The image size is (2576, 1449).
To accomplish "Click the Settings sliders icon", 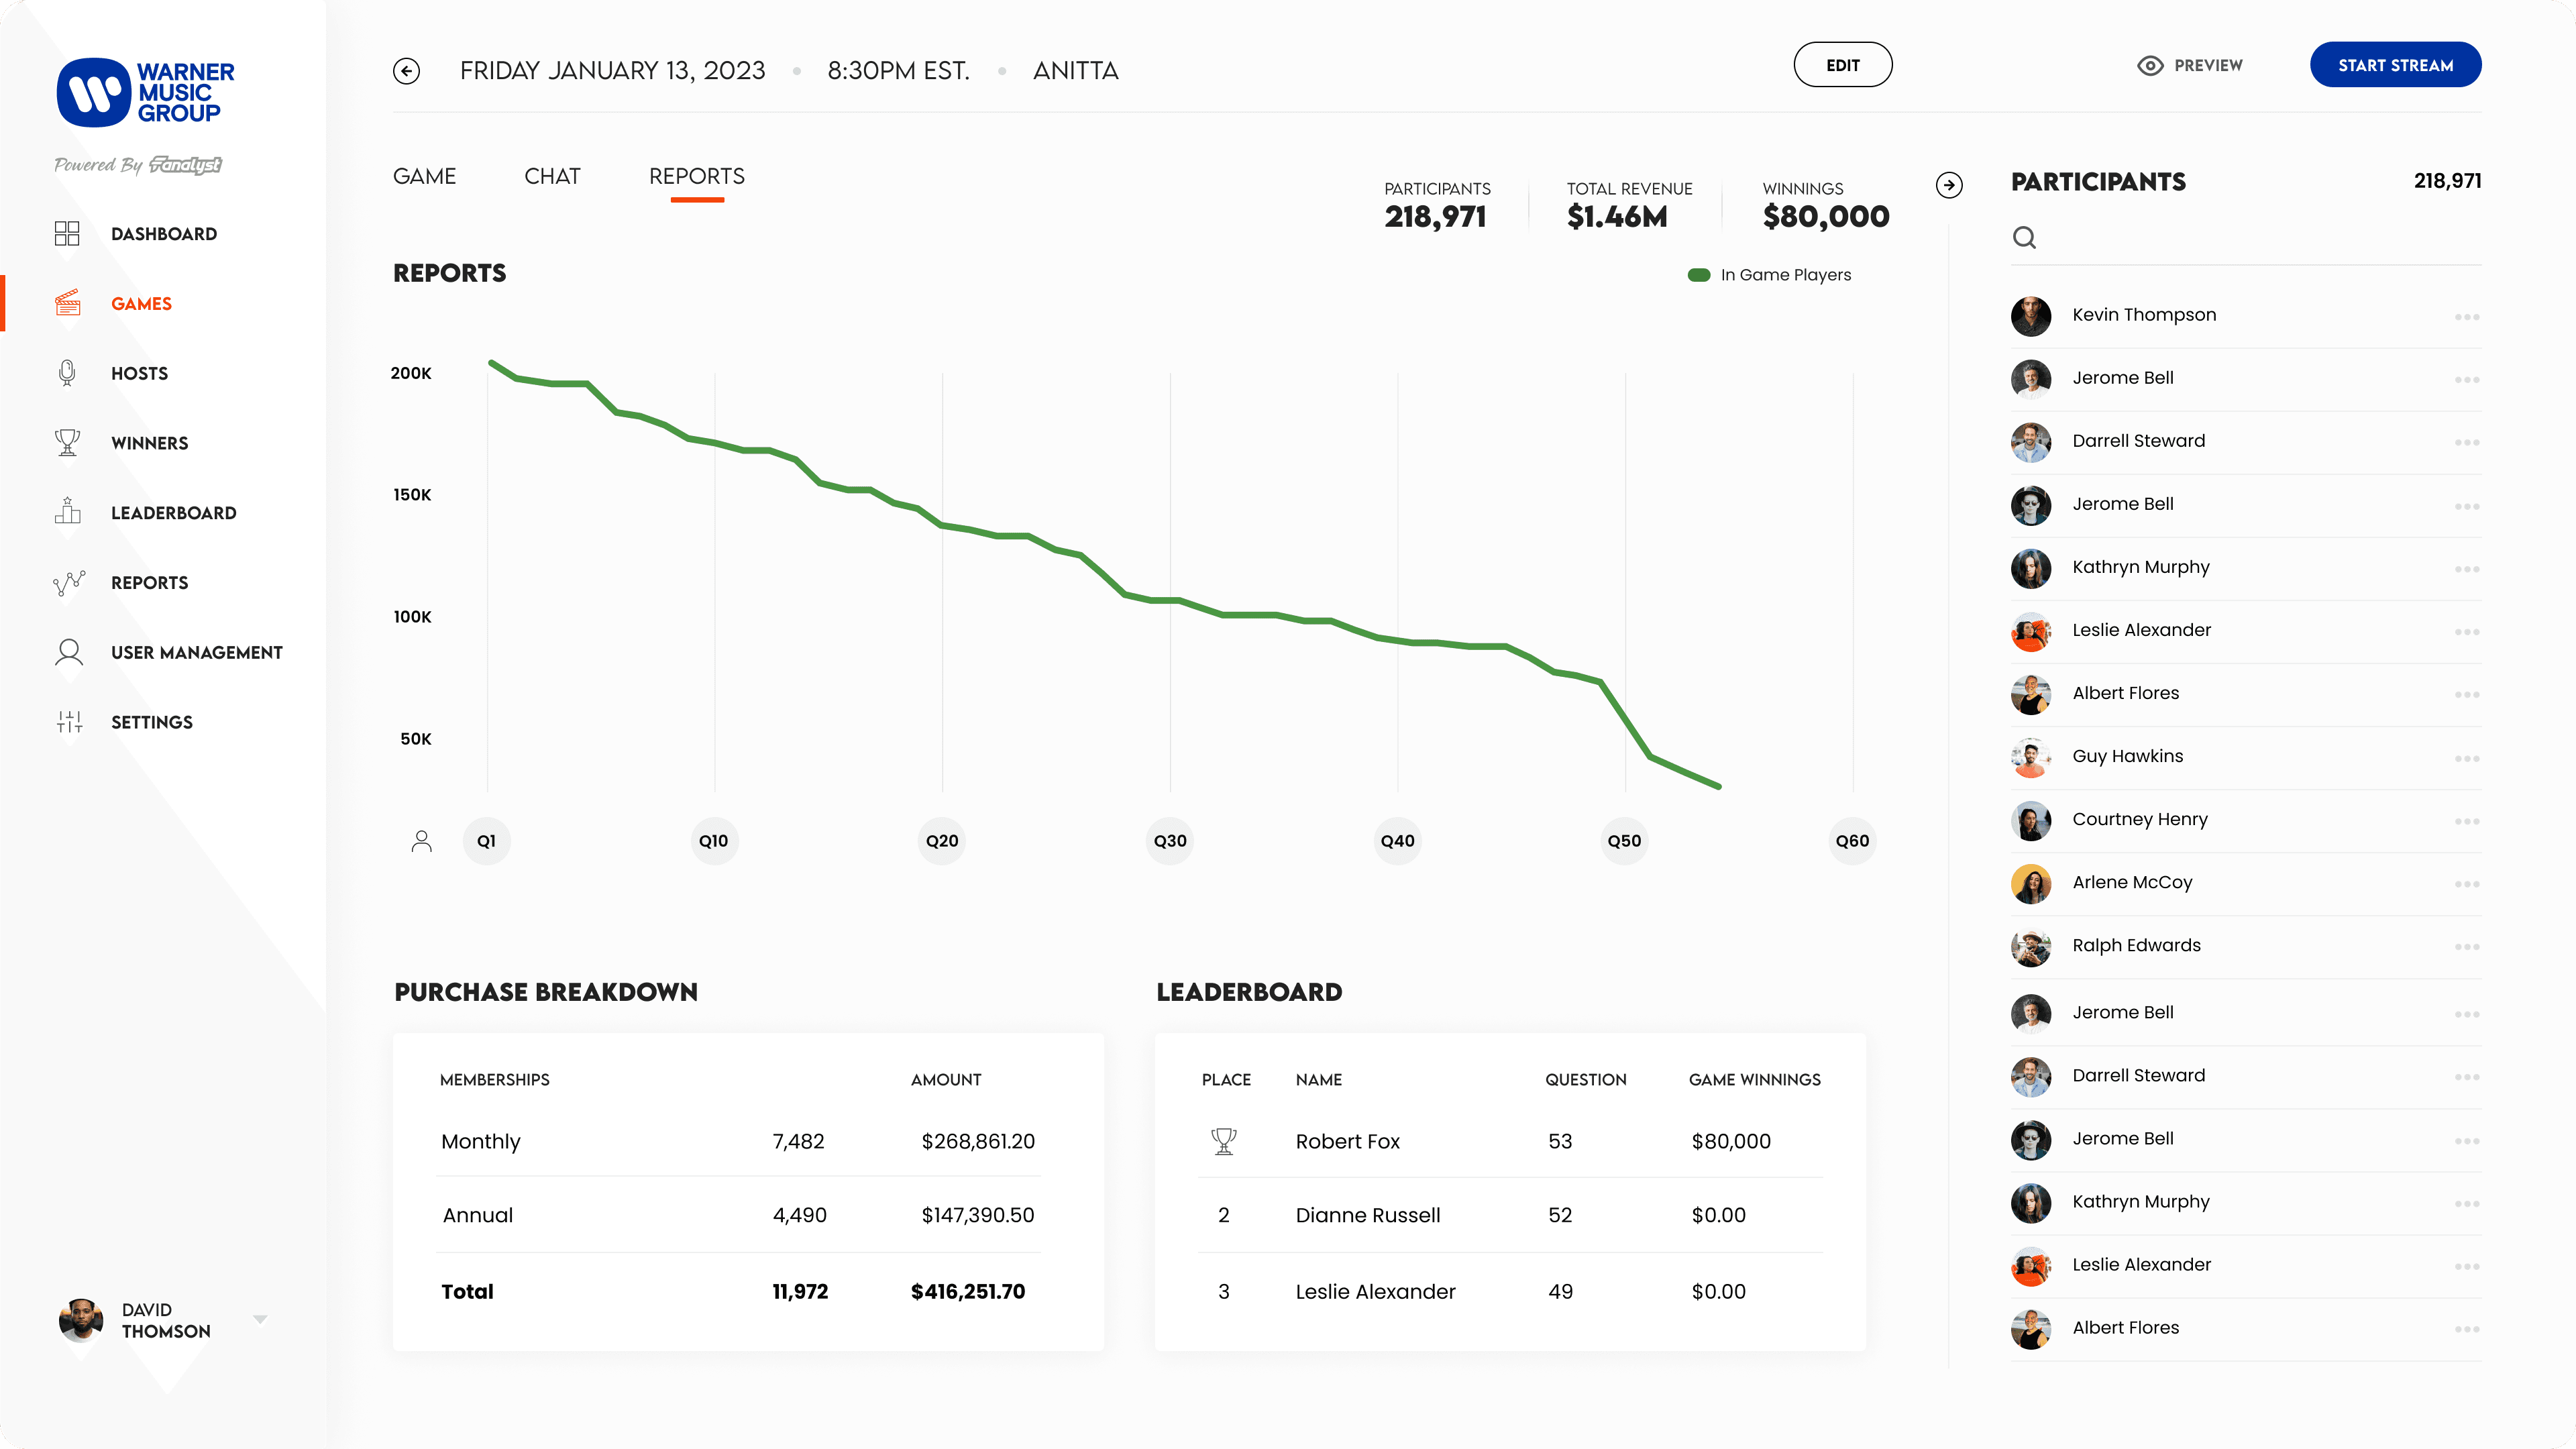I will (69, 722).
